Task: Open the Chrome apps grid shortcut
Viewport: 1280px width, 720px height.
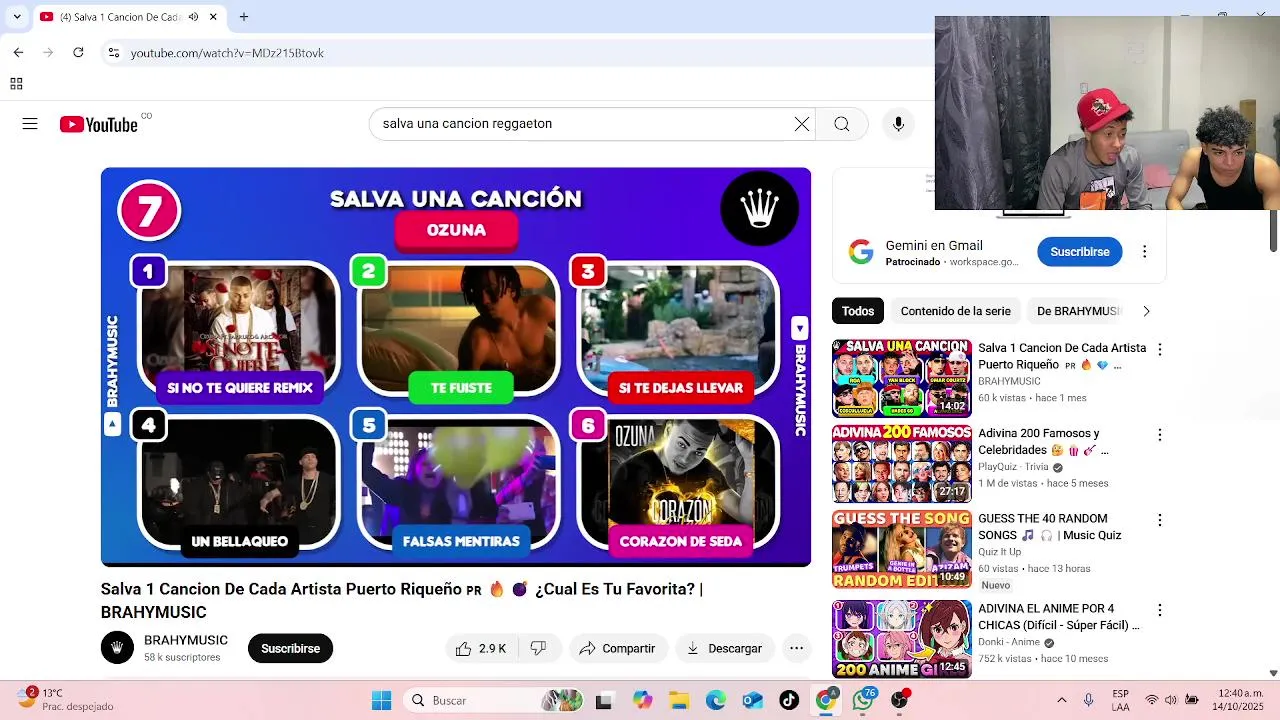Action: coord(16,84)
